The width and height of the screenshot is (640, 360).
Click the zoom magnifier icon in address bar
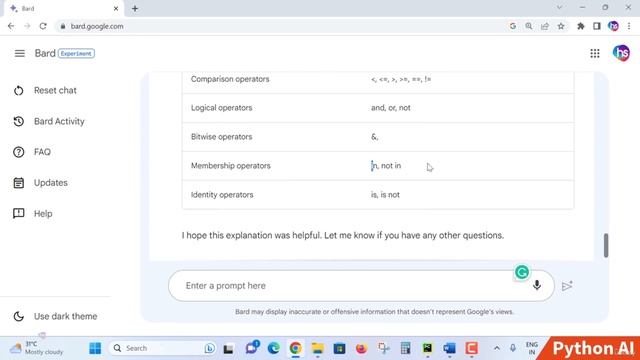point(529,26)
